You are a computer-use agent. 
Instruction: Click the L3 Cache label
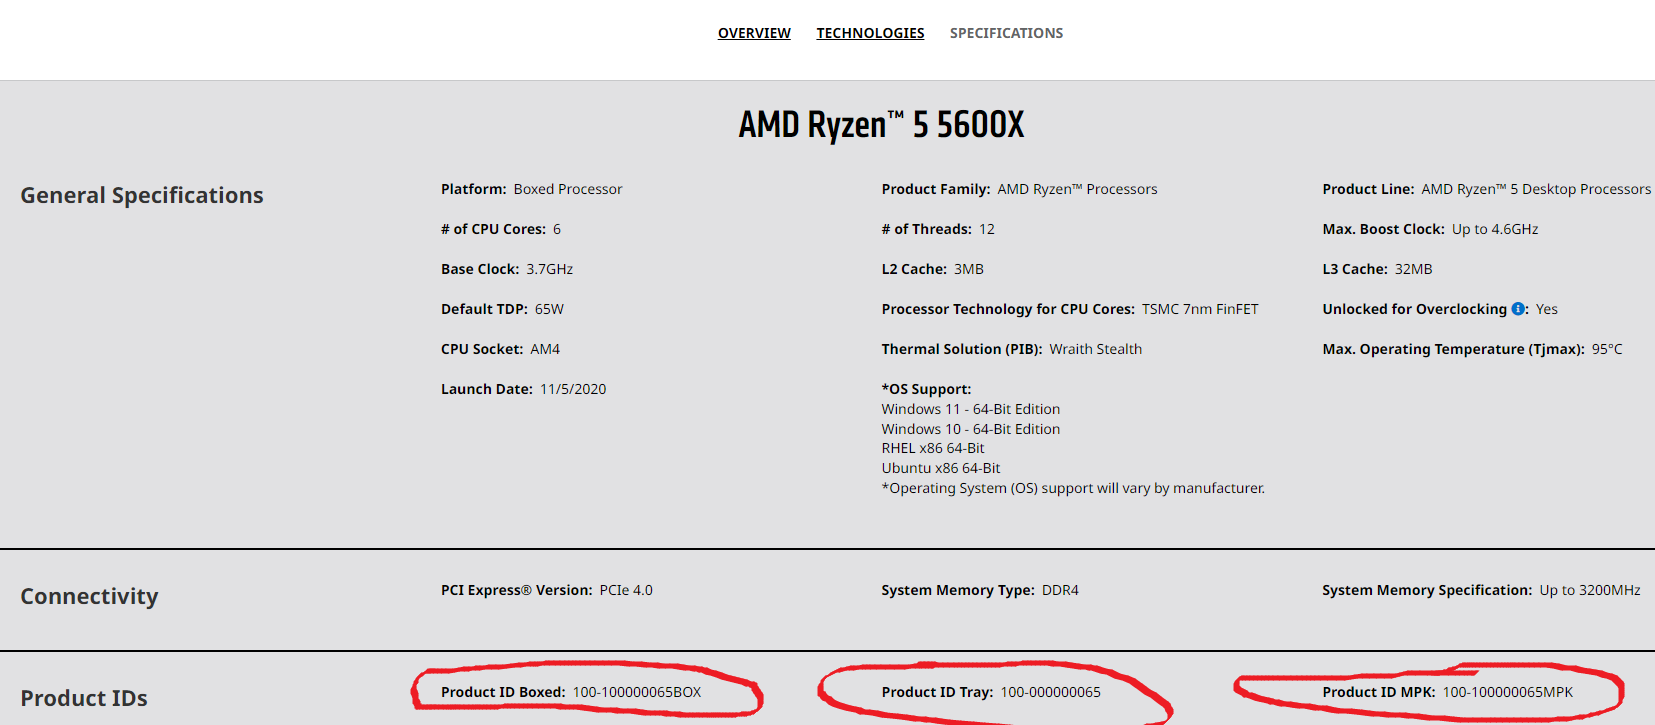click(x=1355, y=269)
